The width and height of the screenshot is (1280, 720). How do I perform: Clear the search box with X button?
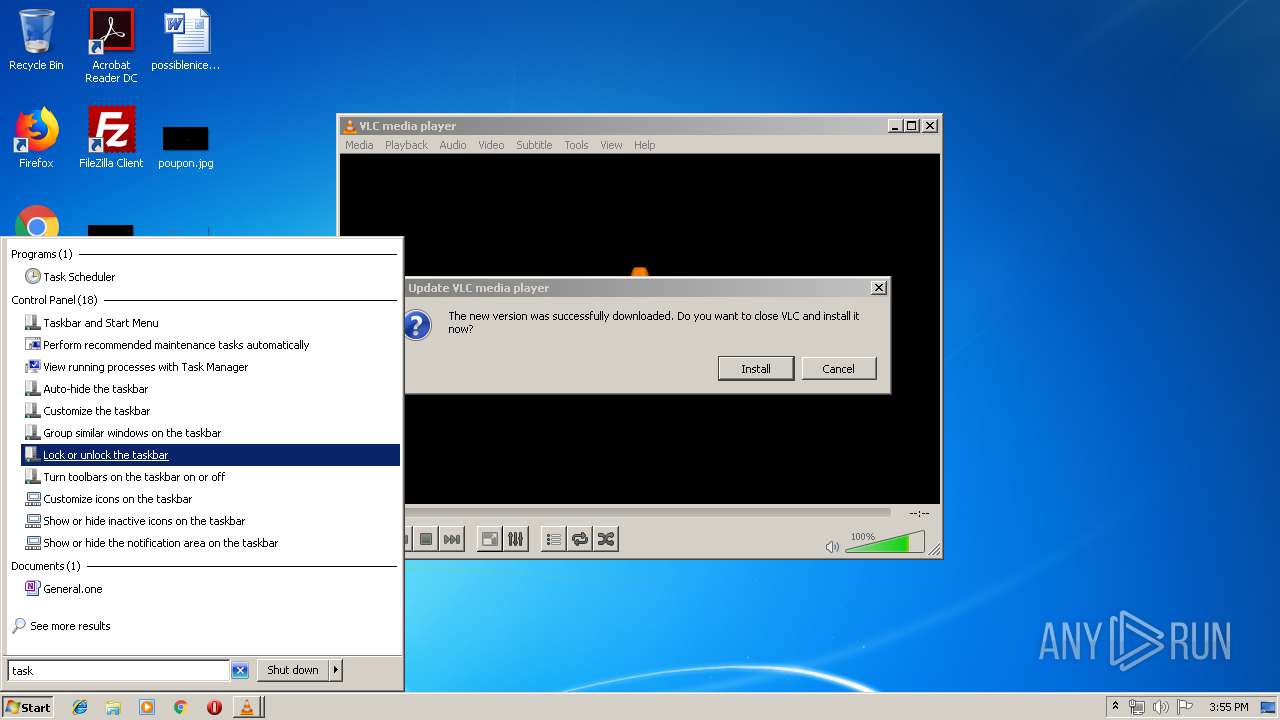click(240, 670)
